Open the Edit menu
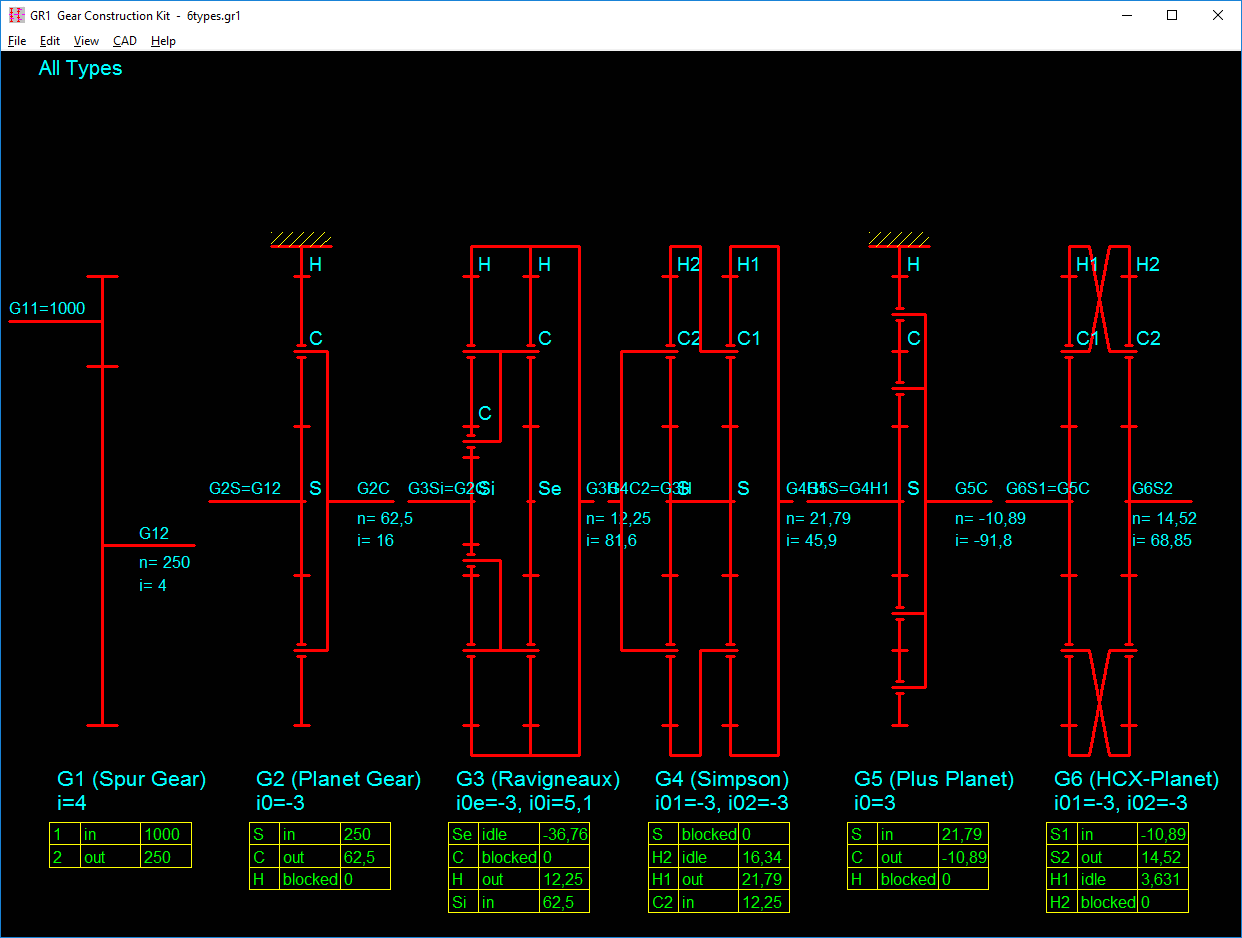Screen dimensions: 1242x938 (50, 41)
